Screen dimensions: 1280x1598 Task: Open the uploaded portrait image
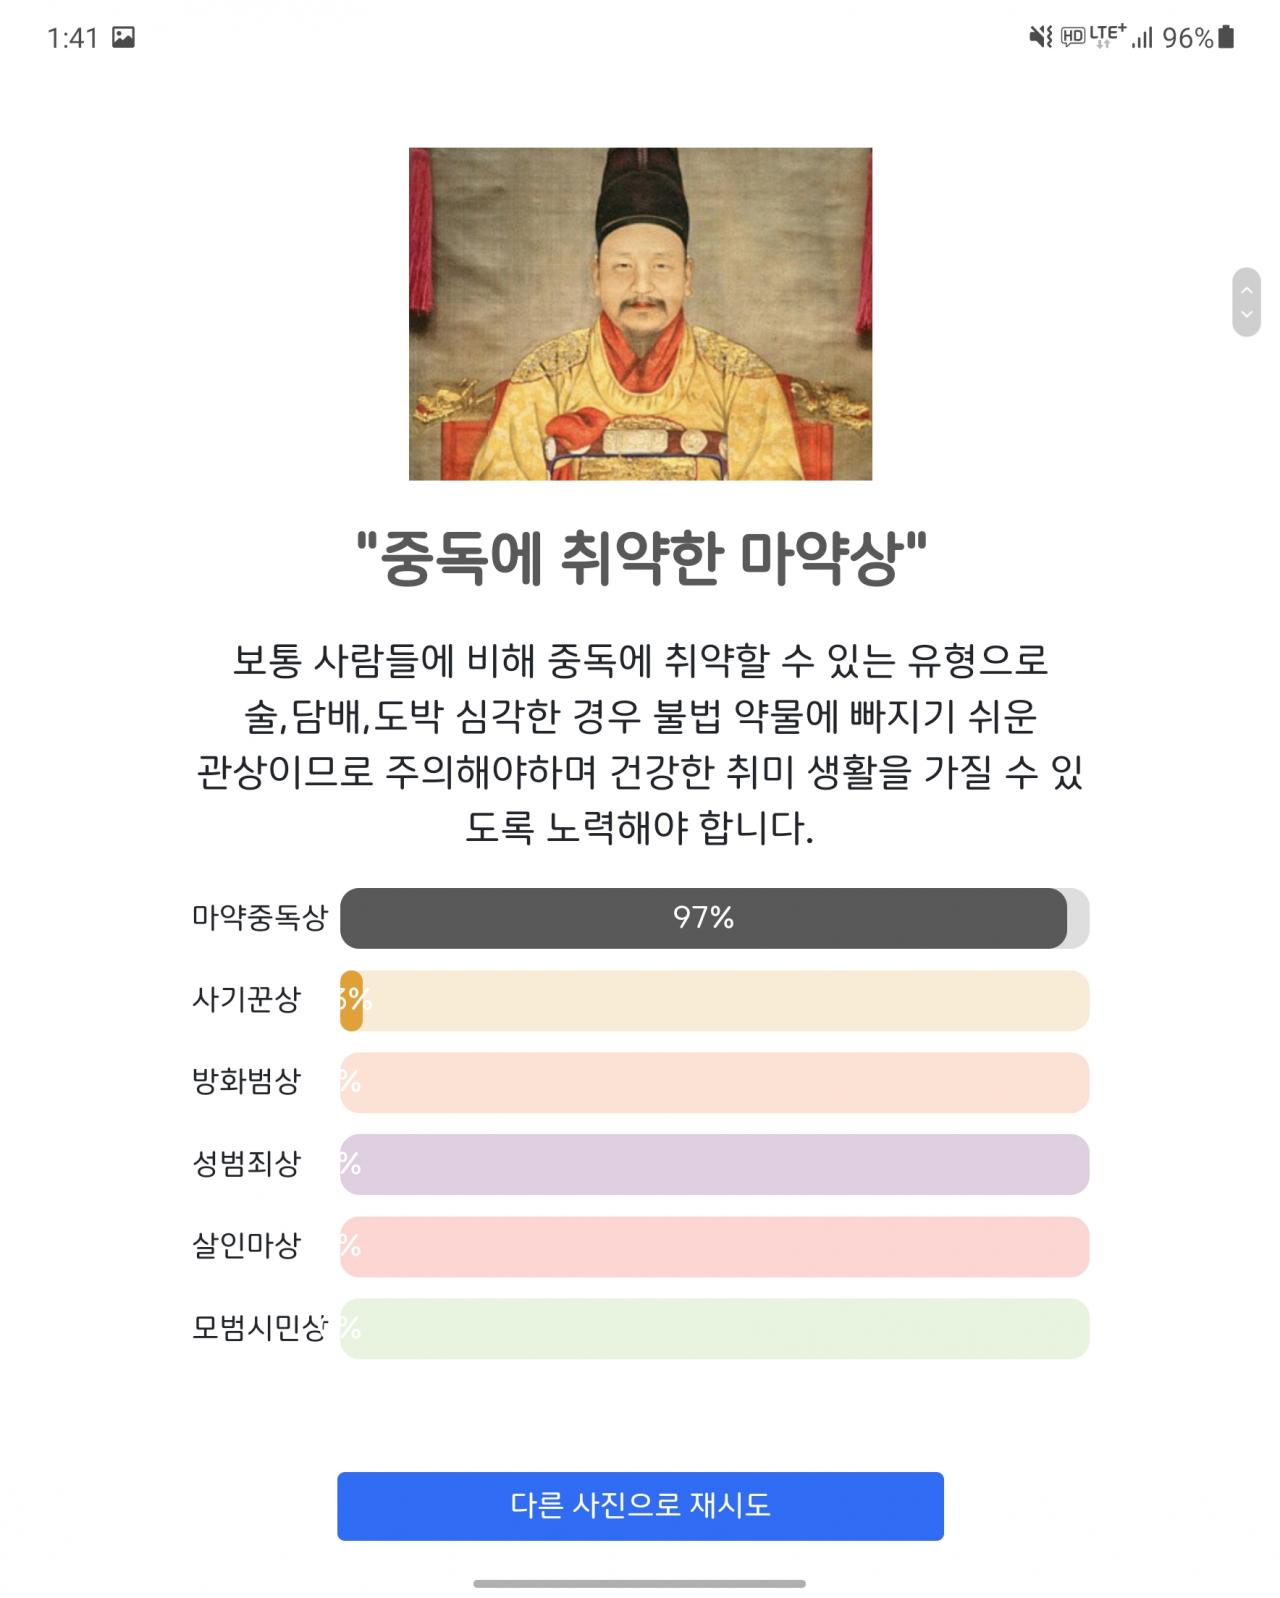[x=640, y=314]
